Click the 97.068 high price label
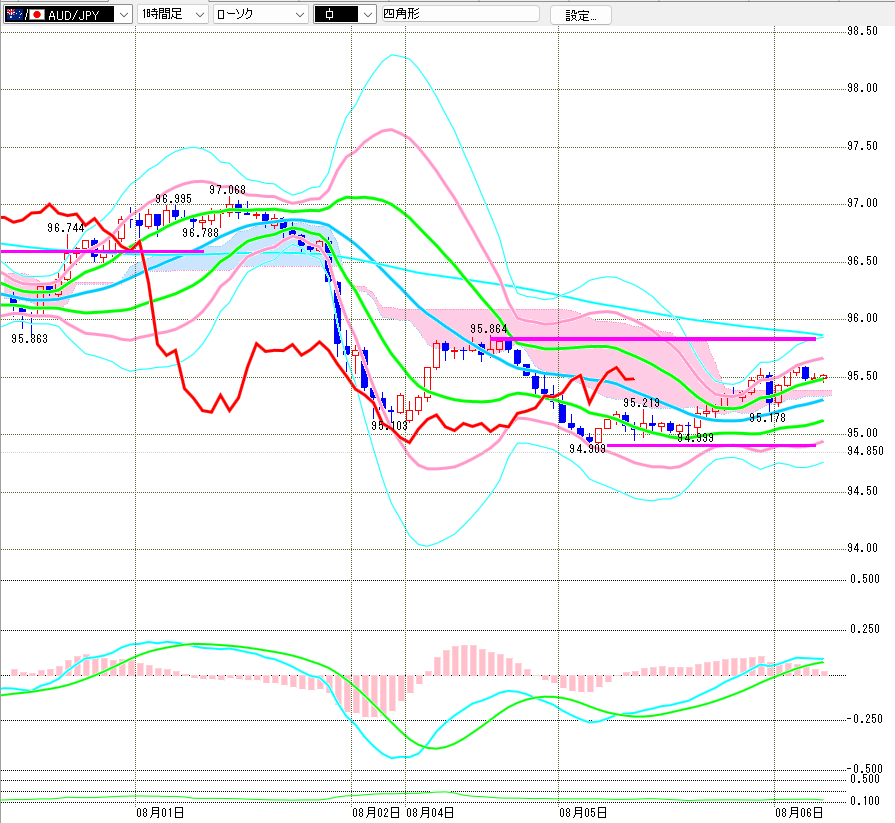The image size is (895, 823). coord(227,189)
